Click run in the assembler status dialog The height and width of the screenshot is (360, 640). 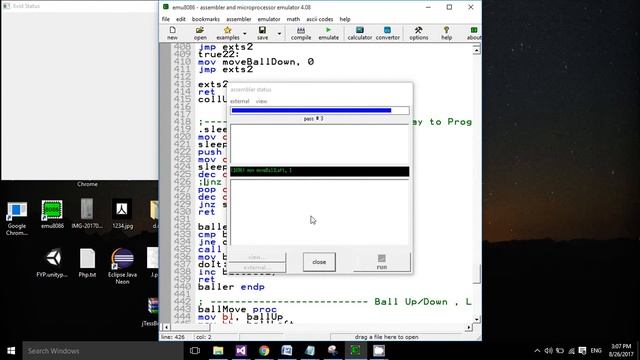click(x=382, y=262)
